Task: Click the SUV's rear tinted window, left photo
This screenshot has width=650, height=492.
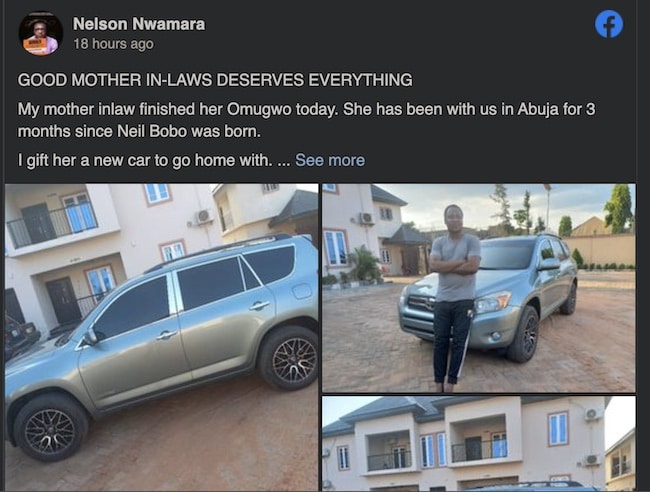Action: pos(269,265)
